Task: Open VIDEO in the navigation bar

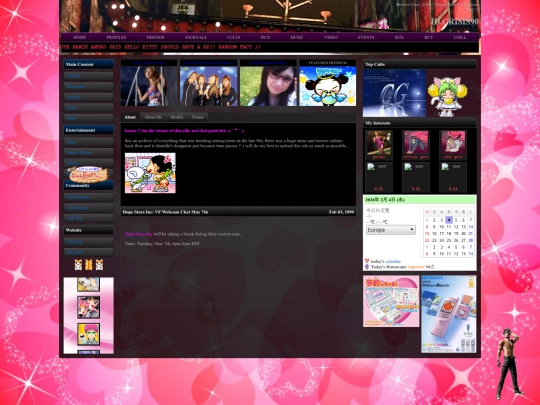Action: click(x=331, y=37)
